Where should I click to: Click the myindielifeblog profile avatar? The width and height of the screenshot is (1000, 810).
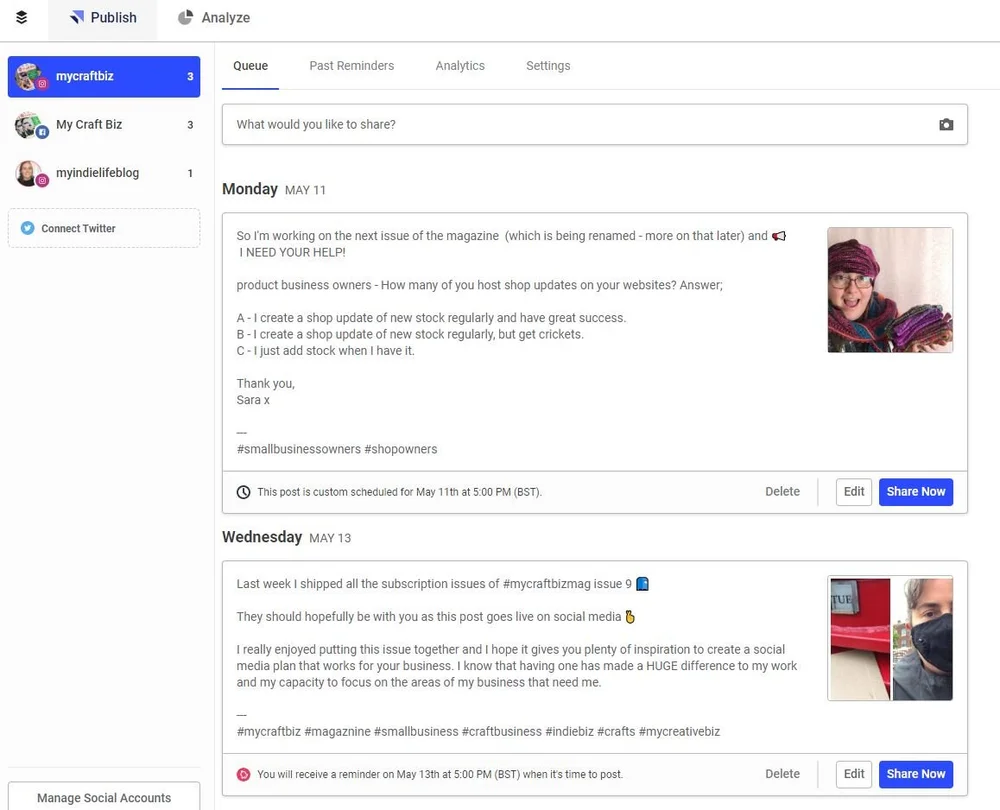[x=29, y=173]
